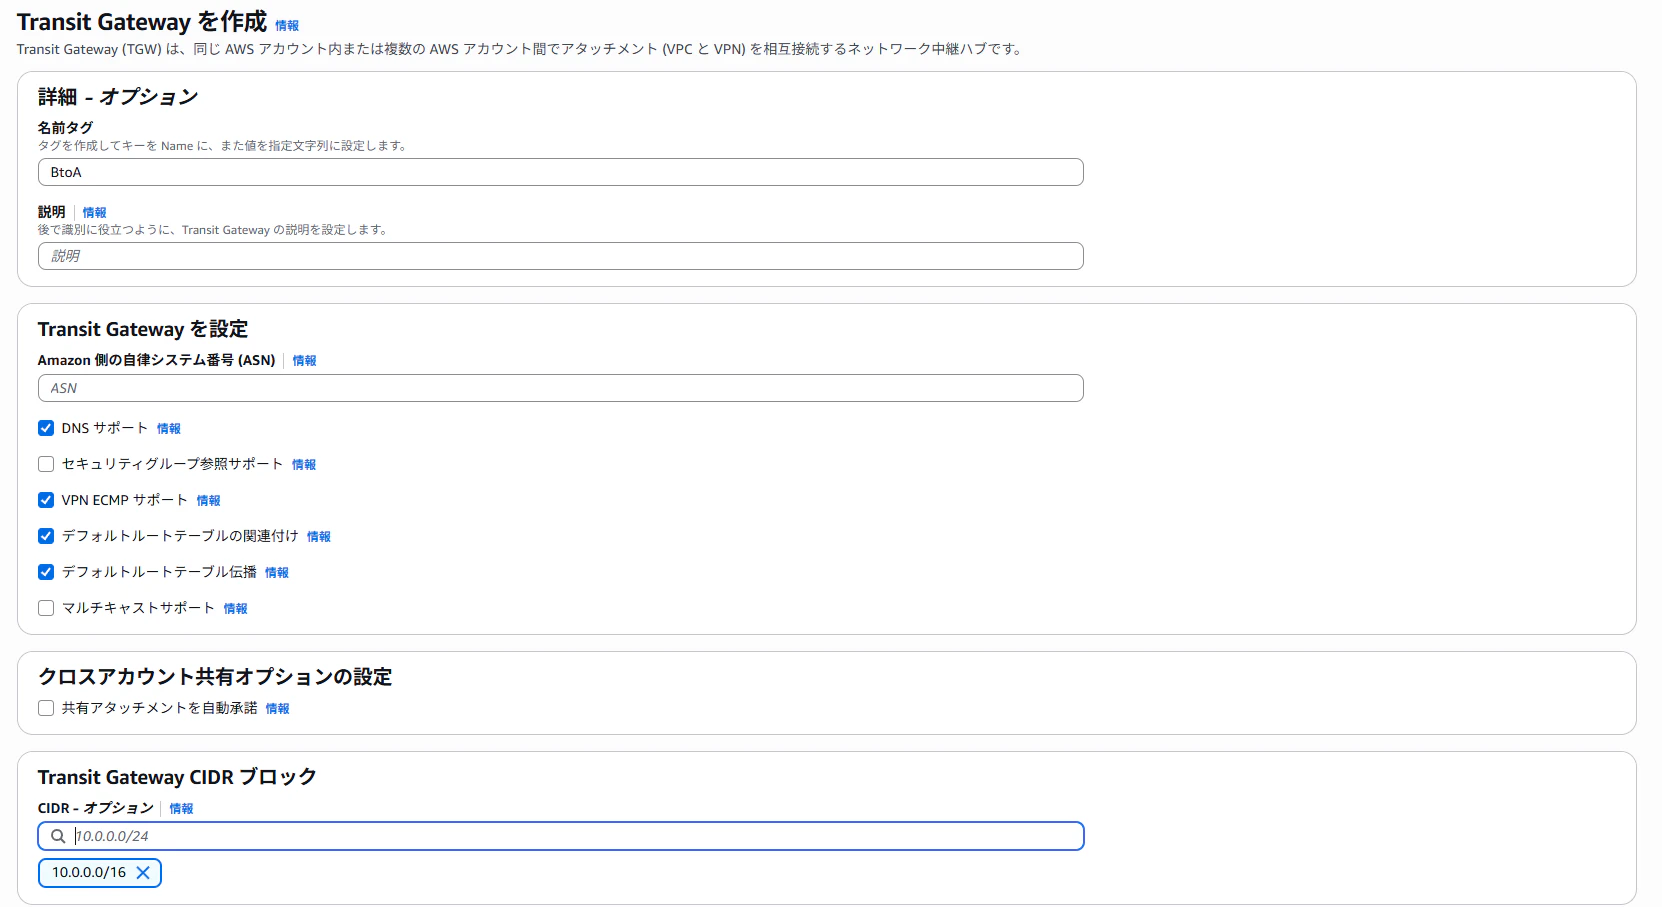This screenshot has height=907, width=1662.
Task: Open 情報 beside VPN ECMP サポート
Action: pyautogui.click(x=208, y=500)
